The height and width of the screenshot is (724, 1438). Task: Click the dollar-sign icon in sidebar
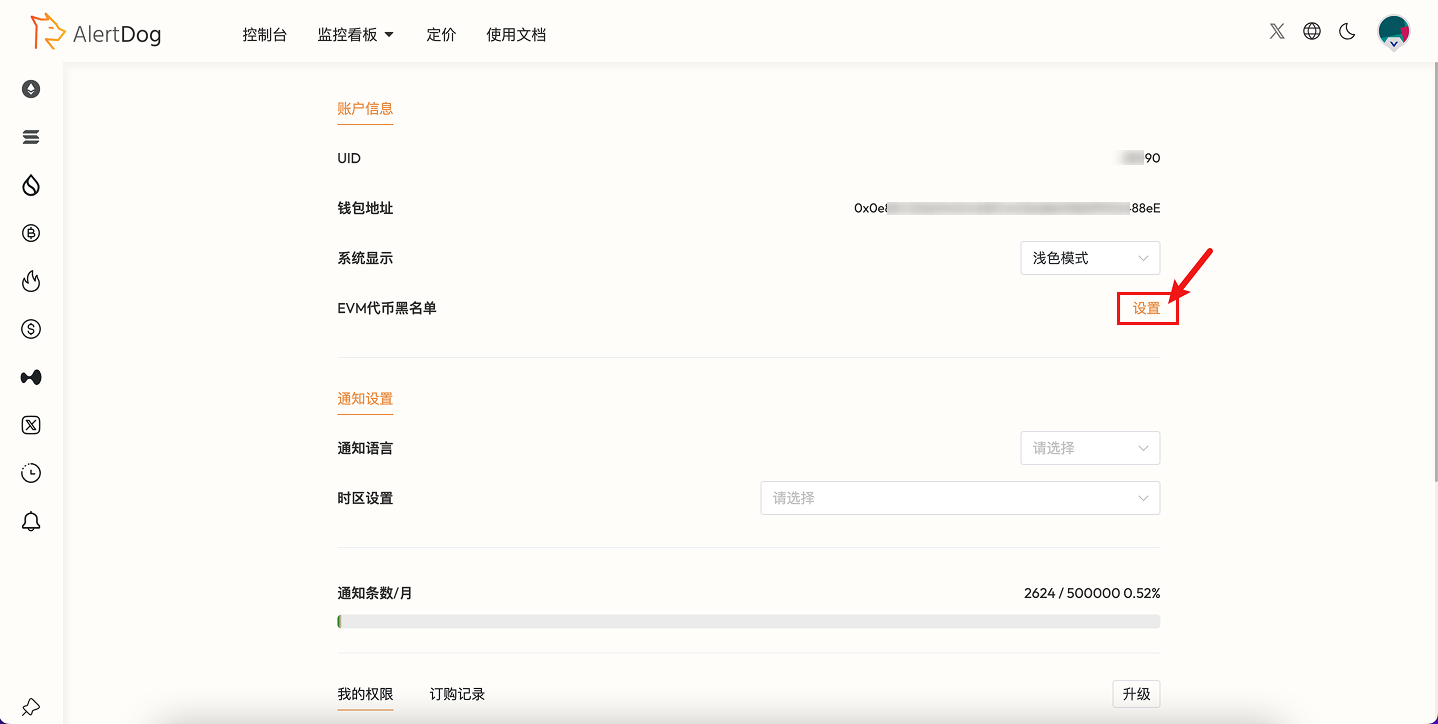[30, 329]
